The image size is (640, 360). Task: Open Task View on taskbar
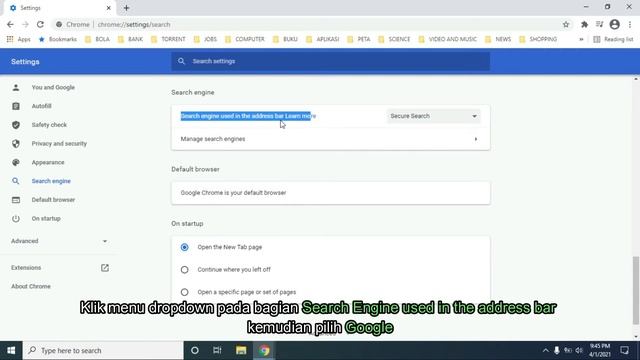(x=217, y=351)
